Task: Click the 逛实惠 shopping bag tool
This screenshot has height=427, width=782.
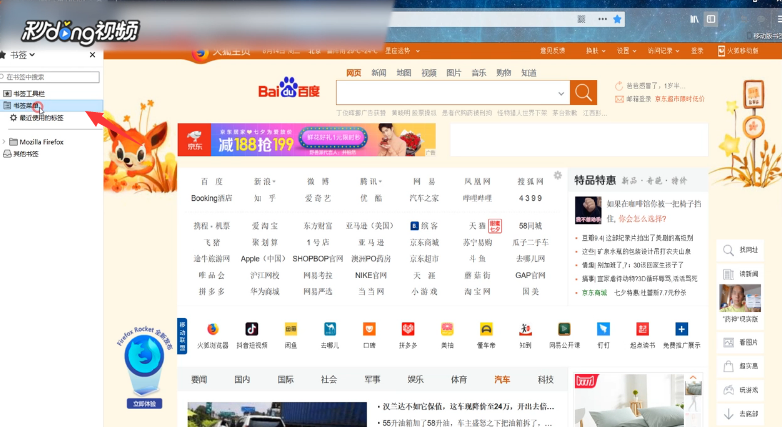Action: pyautogui.click(x=740, y=366)
